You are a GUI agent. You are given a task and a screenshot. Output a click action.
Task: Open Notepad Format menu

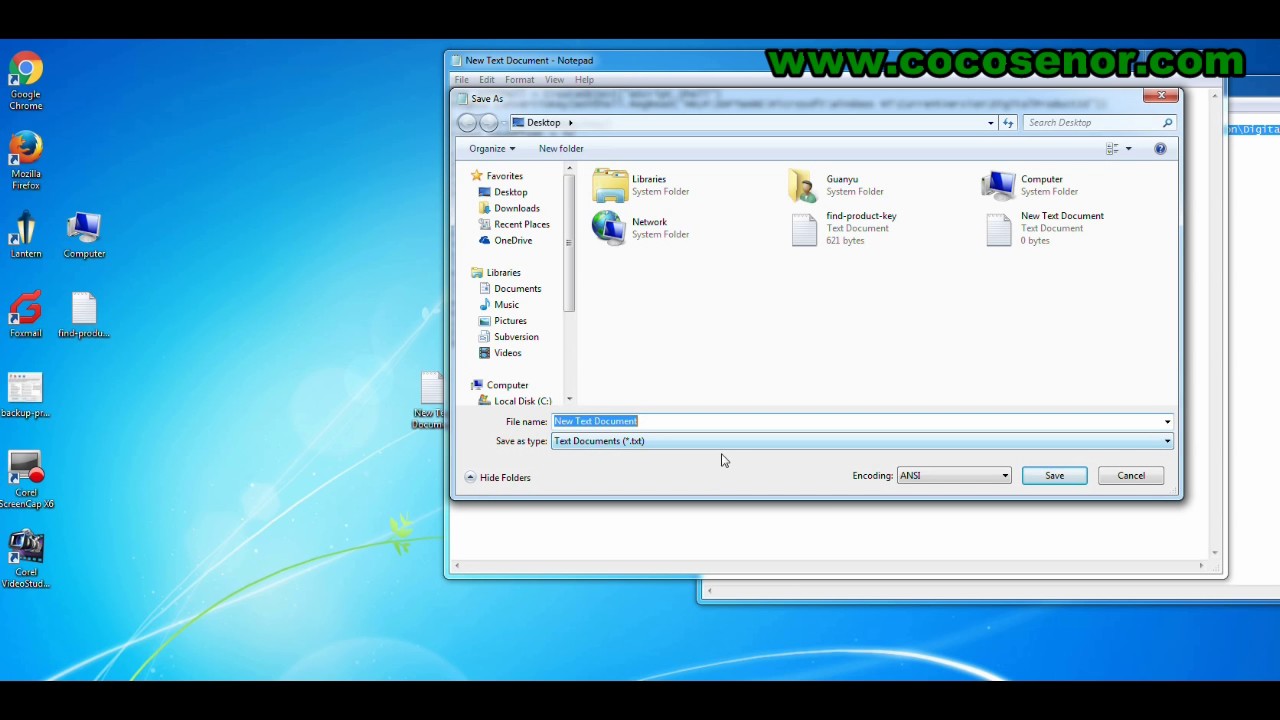click(x=519, y=80)
